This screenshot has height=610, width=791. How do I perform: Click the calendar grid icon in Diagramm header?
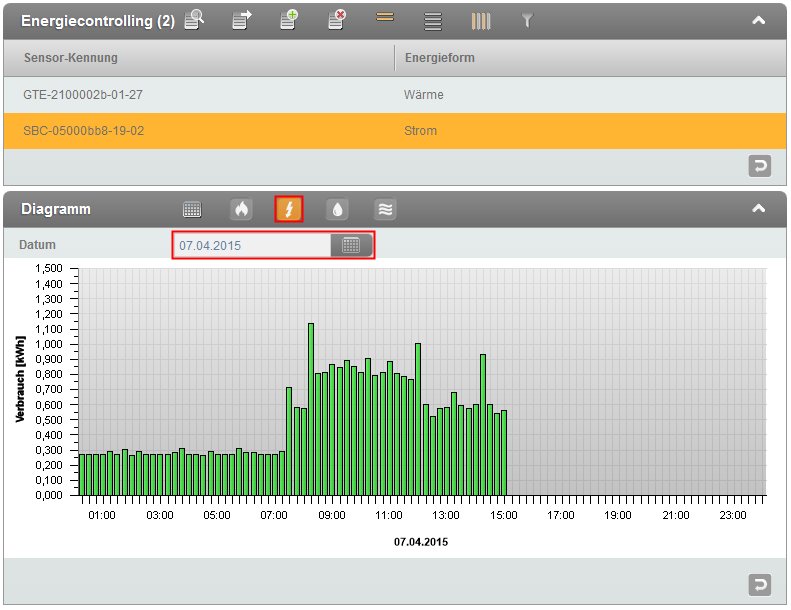193,209
